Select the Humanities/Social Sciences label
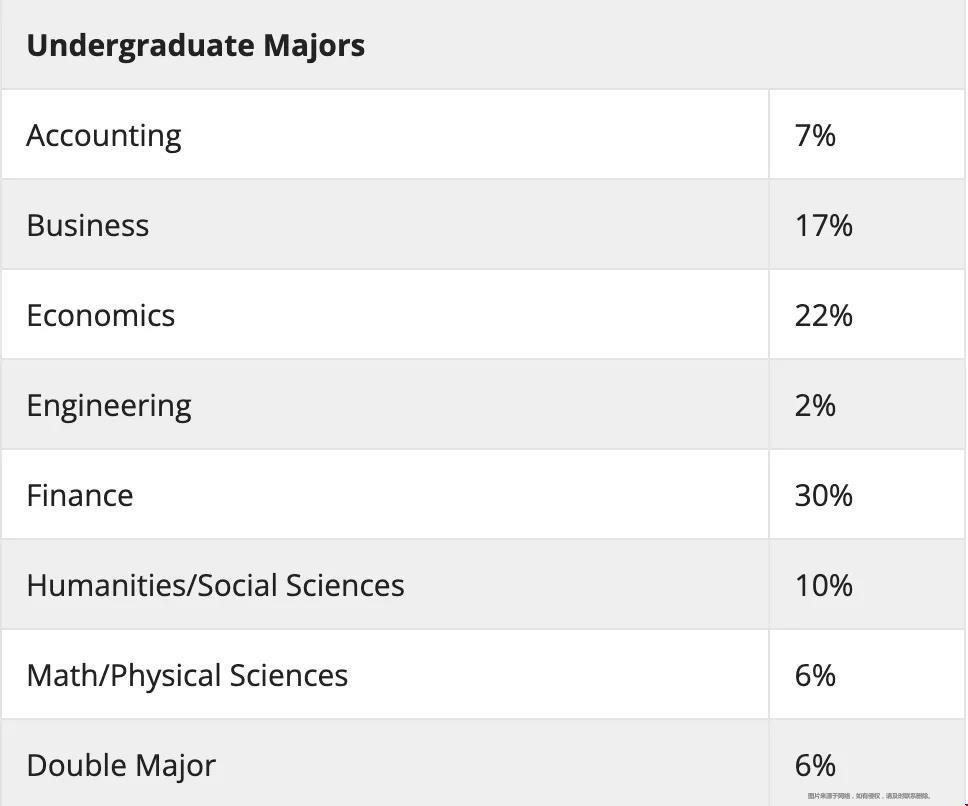This screenshot has height=806, width=968. [215, 585]
